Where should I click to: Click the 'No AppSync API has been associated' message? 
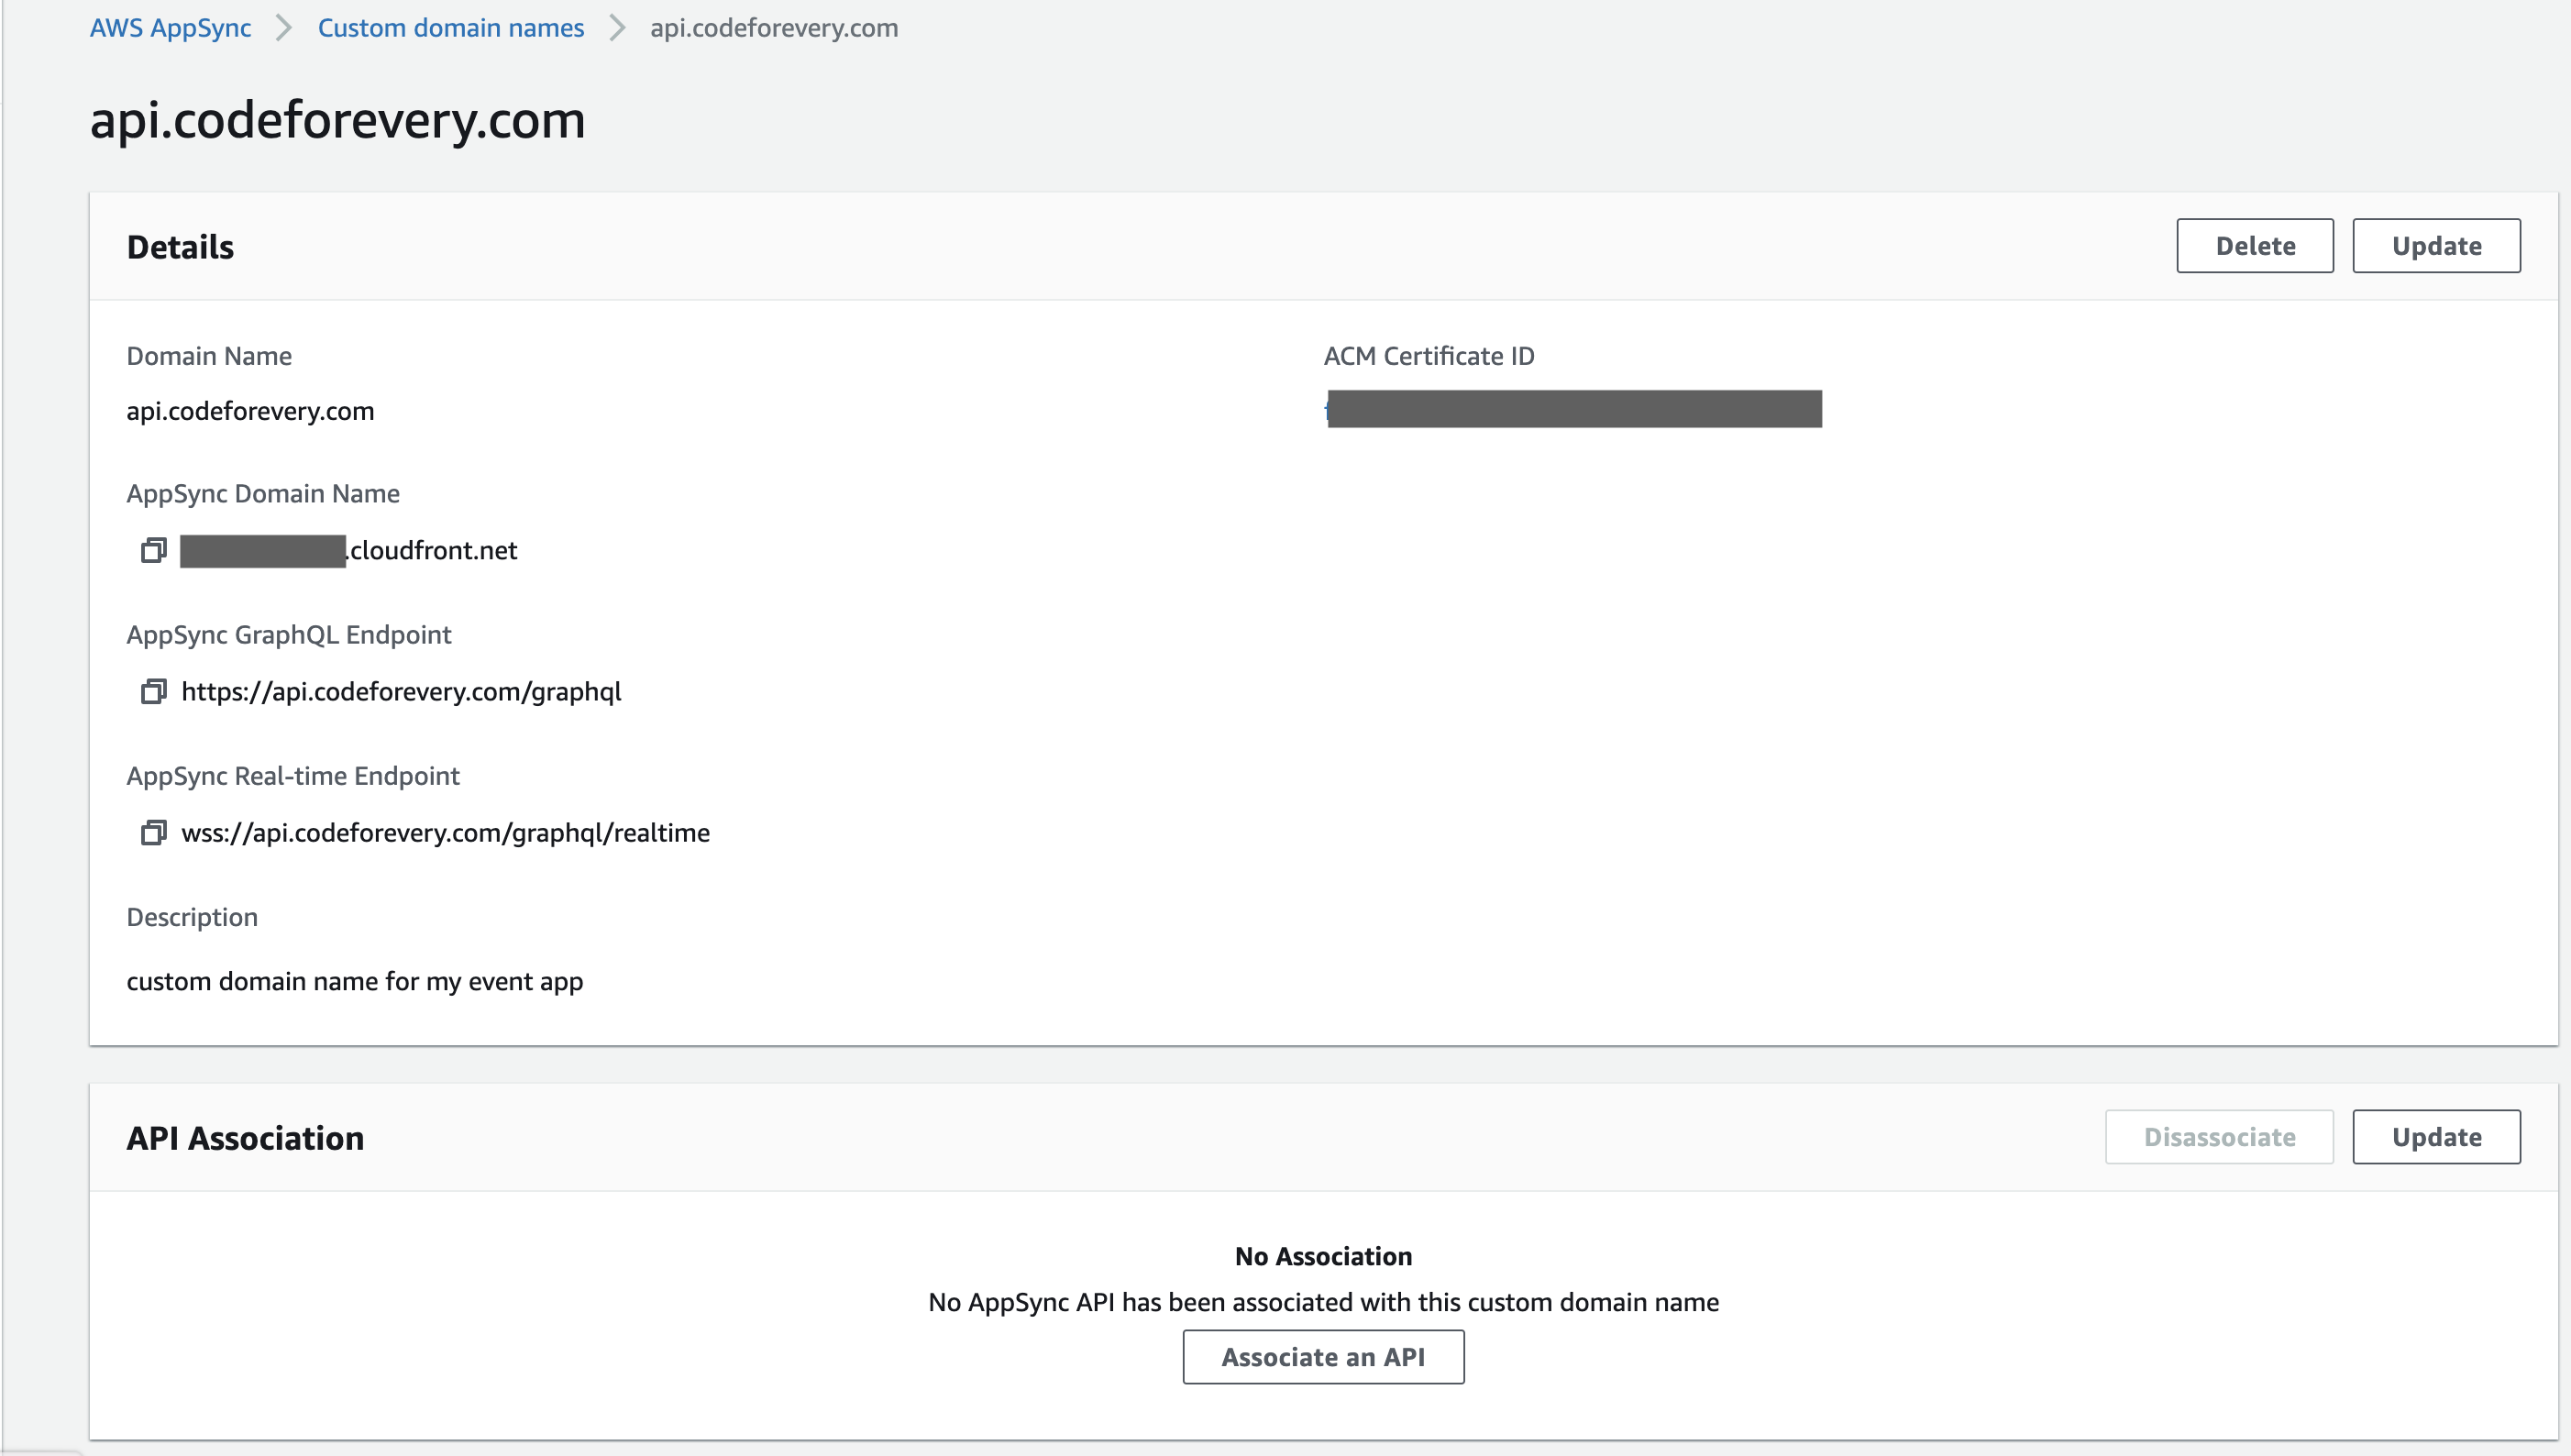[x=1323, y=1302]
